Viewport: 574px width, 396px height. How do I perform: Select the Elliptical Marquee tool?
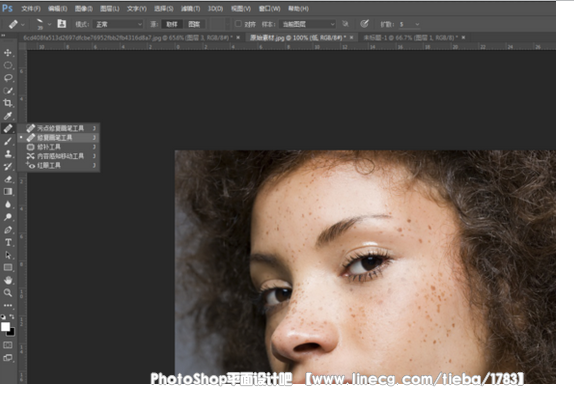(x=8, y=66)
